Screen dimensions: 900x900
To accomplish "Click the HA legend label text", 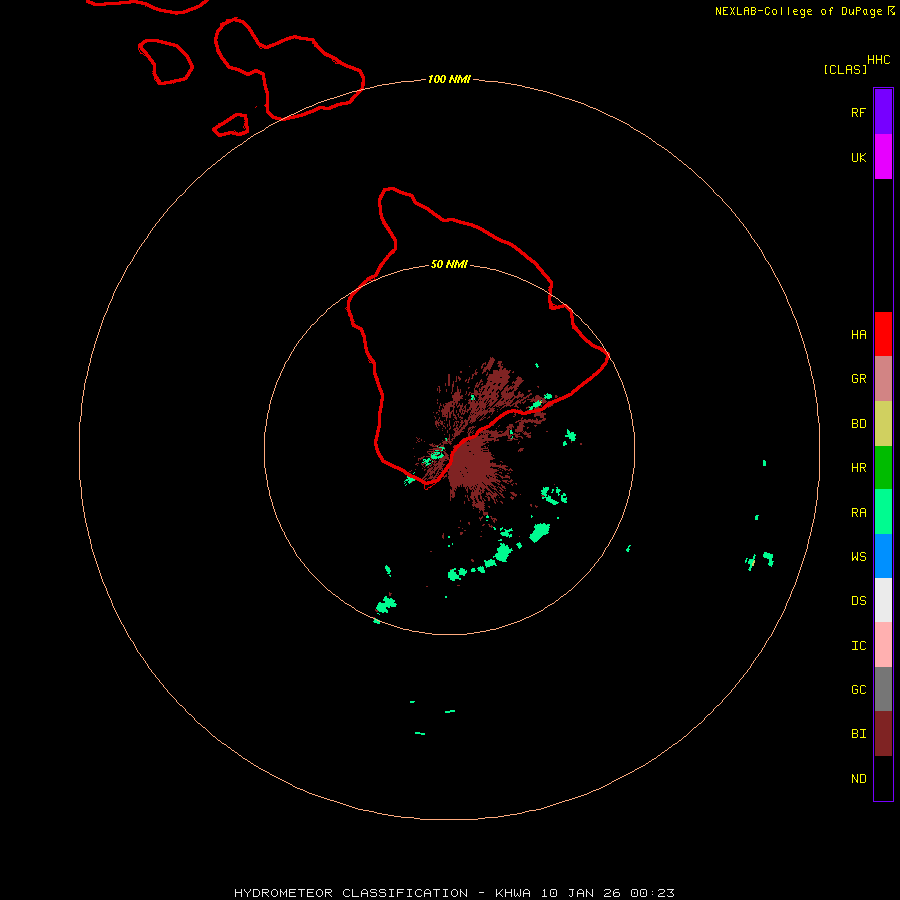I will tap(858, 335).
